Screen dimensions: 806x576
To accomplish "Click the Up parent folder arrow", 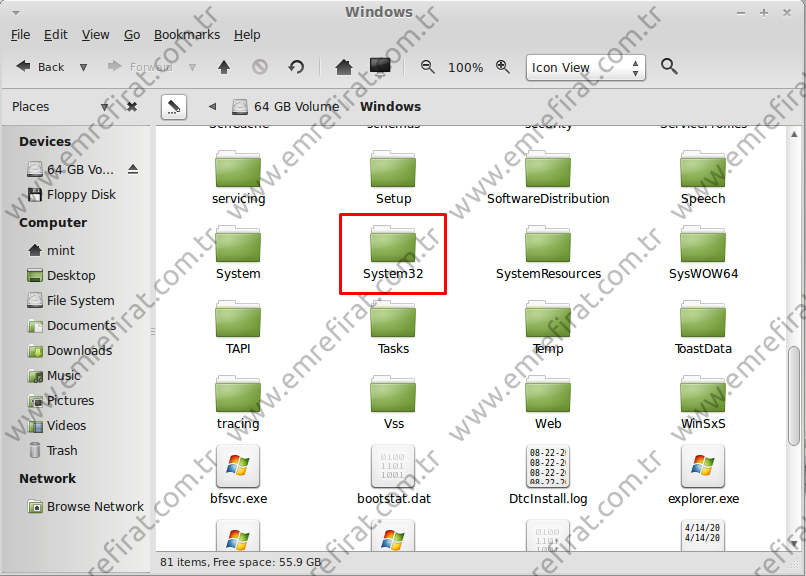I will click(224, 67).
